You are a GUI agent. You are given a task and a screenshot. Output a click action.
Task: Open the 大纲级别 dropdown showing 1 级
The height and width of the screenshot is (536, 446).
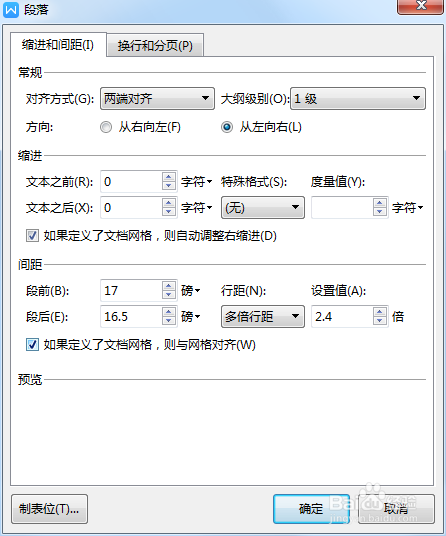(x=358, y=98)
